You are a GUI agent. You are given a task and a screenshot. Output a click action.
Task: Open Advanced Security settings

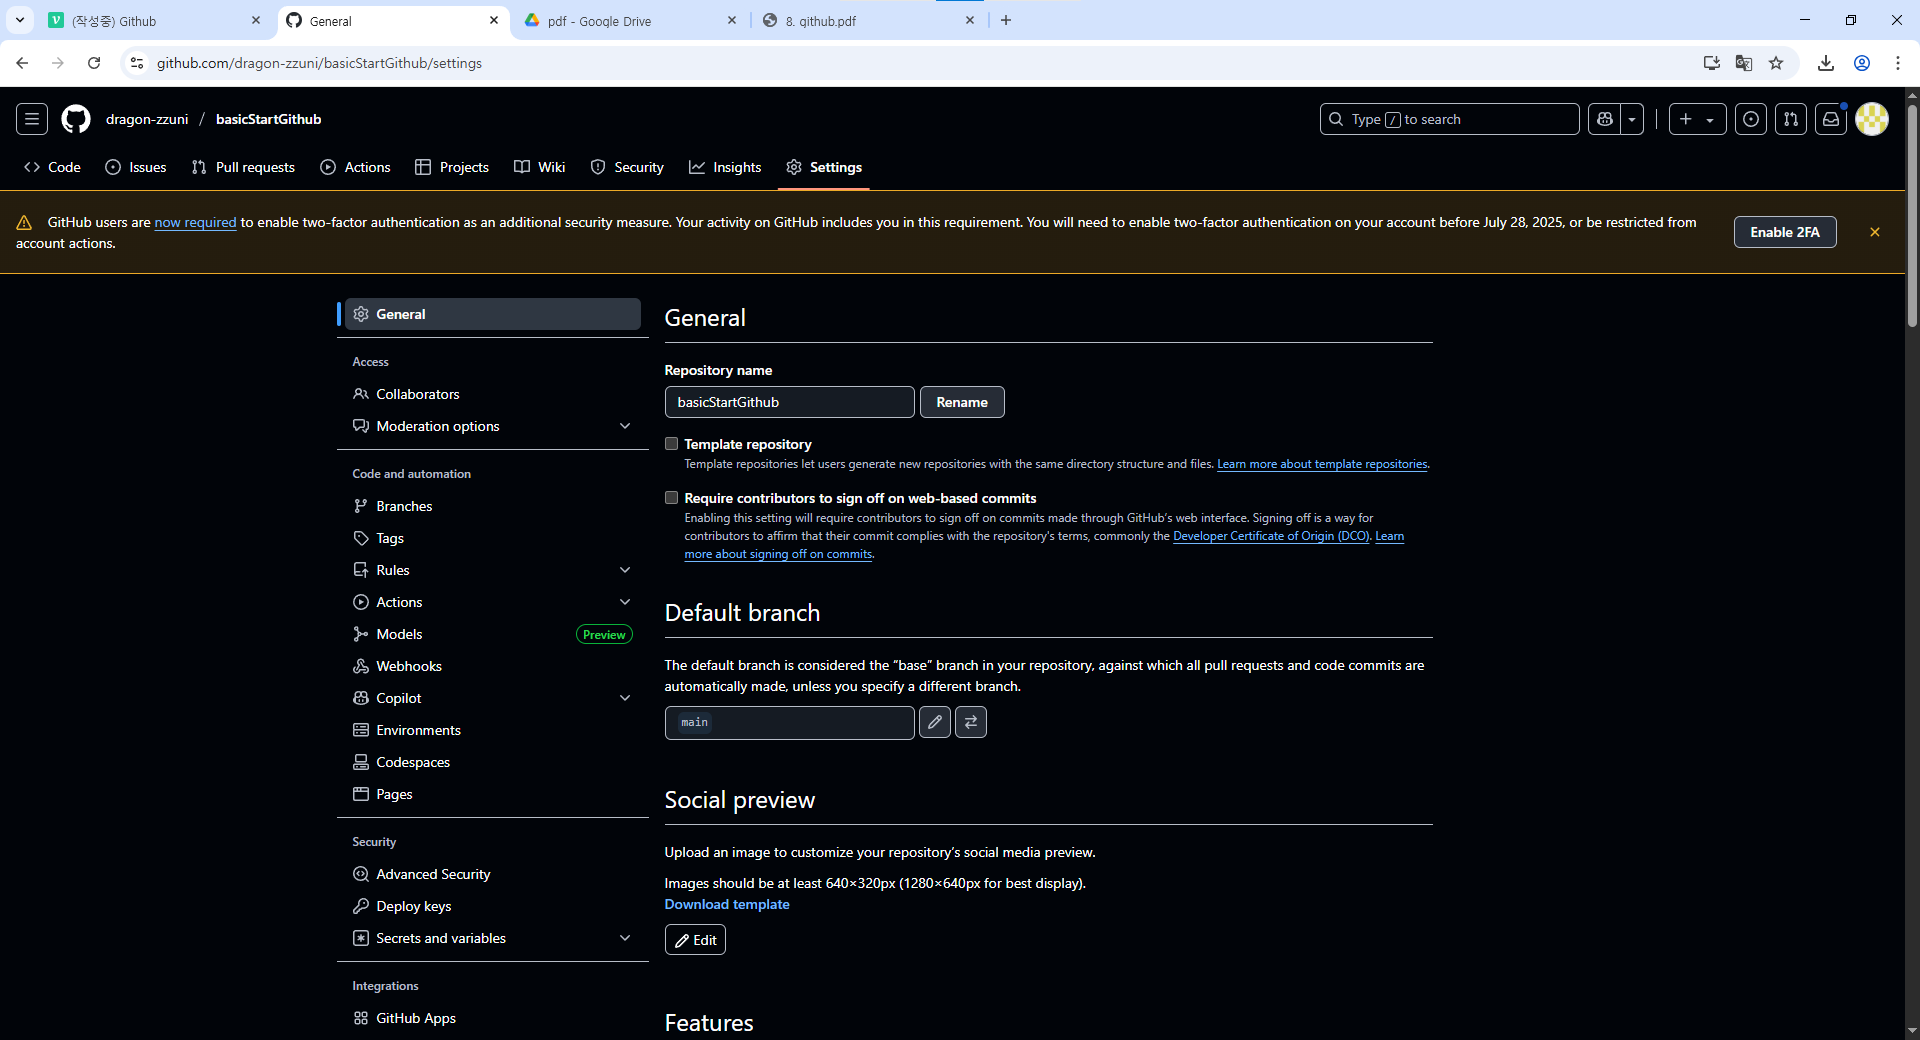pos(493,874)
